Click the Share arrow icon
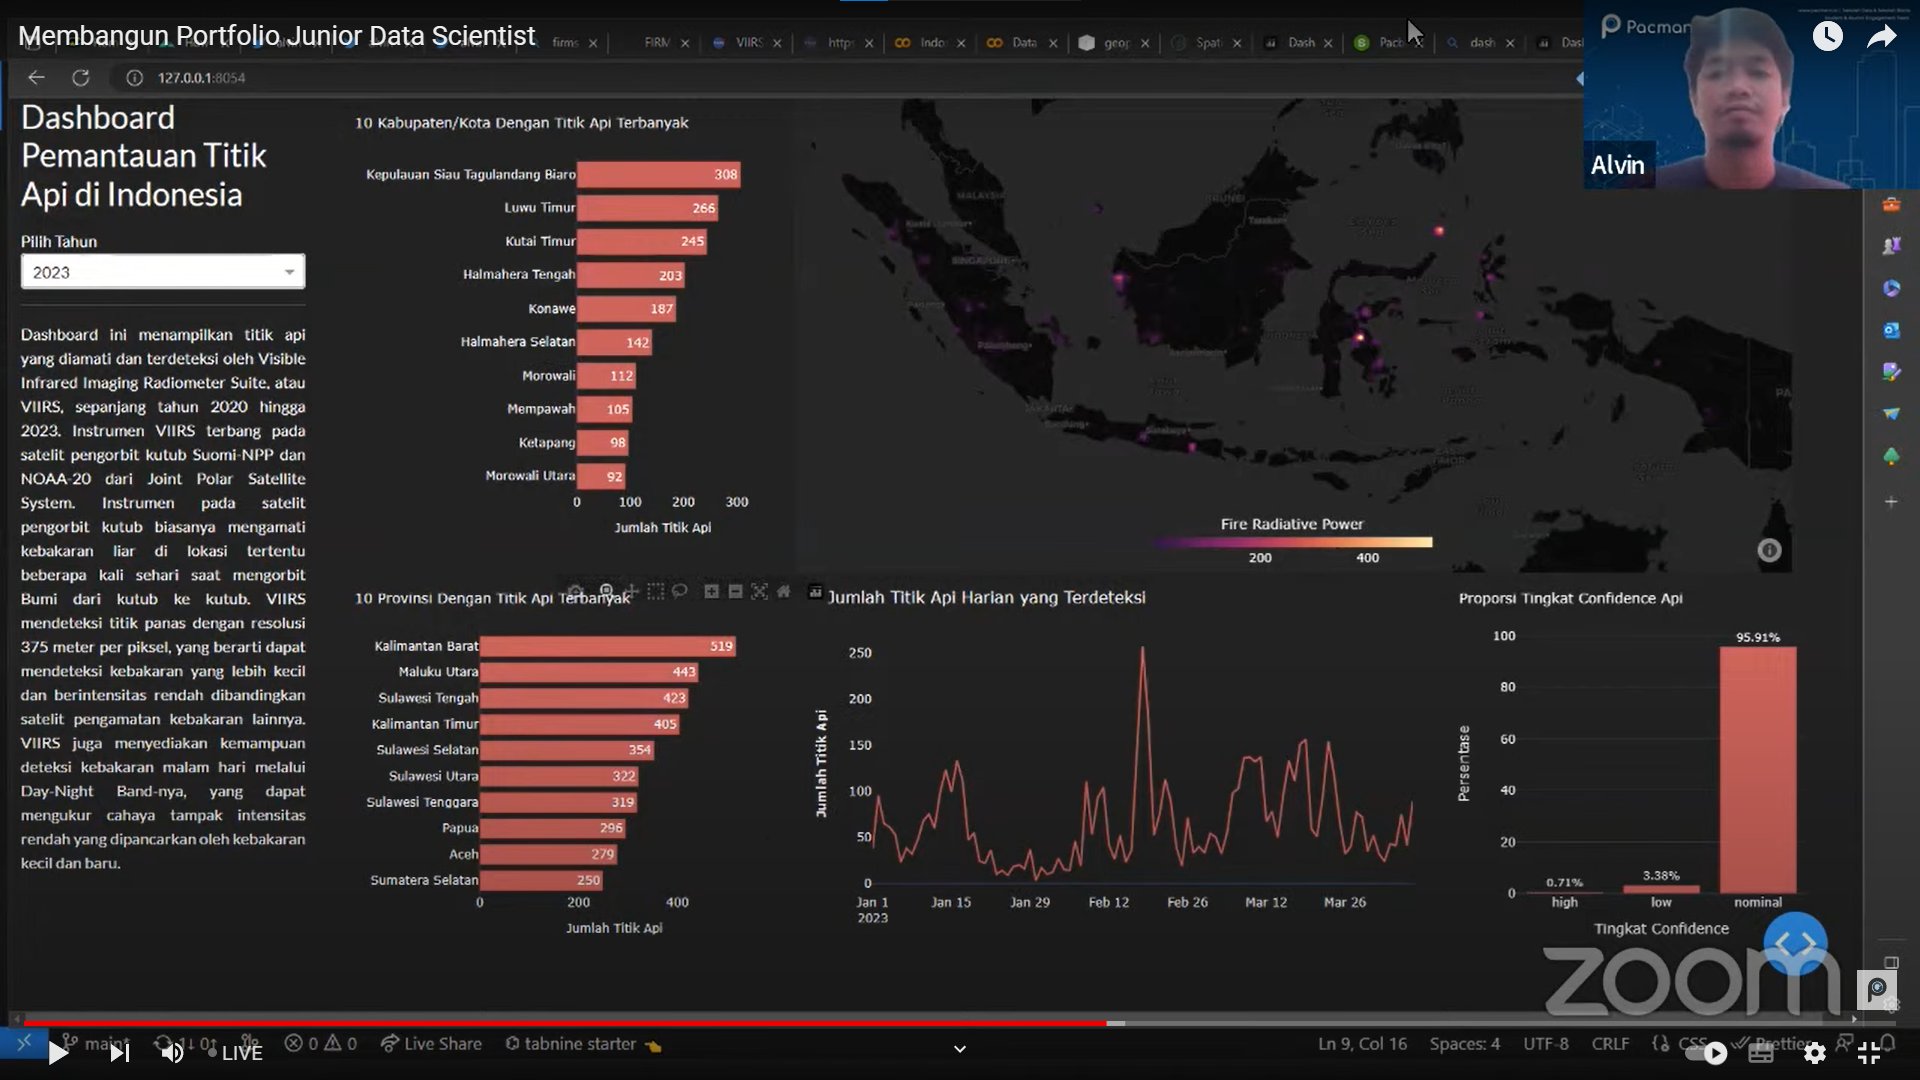This screenshot has height=1080, width=1920. coord(1881,36)
